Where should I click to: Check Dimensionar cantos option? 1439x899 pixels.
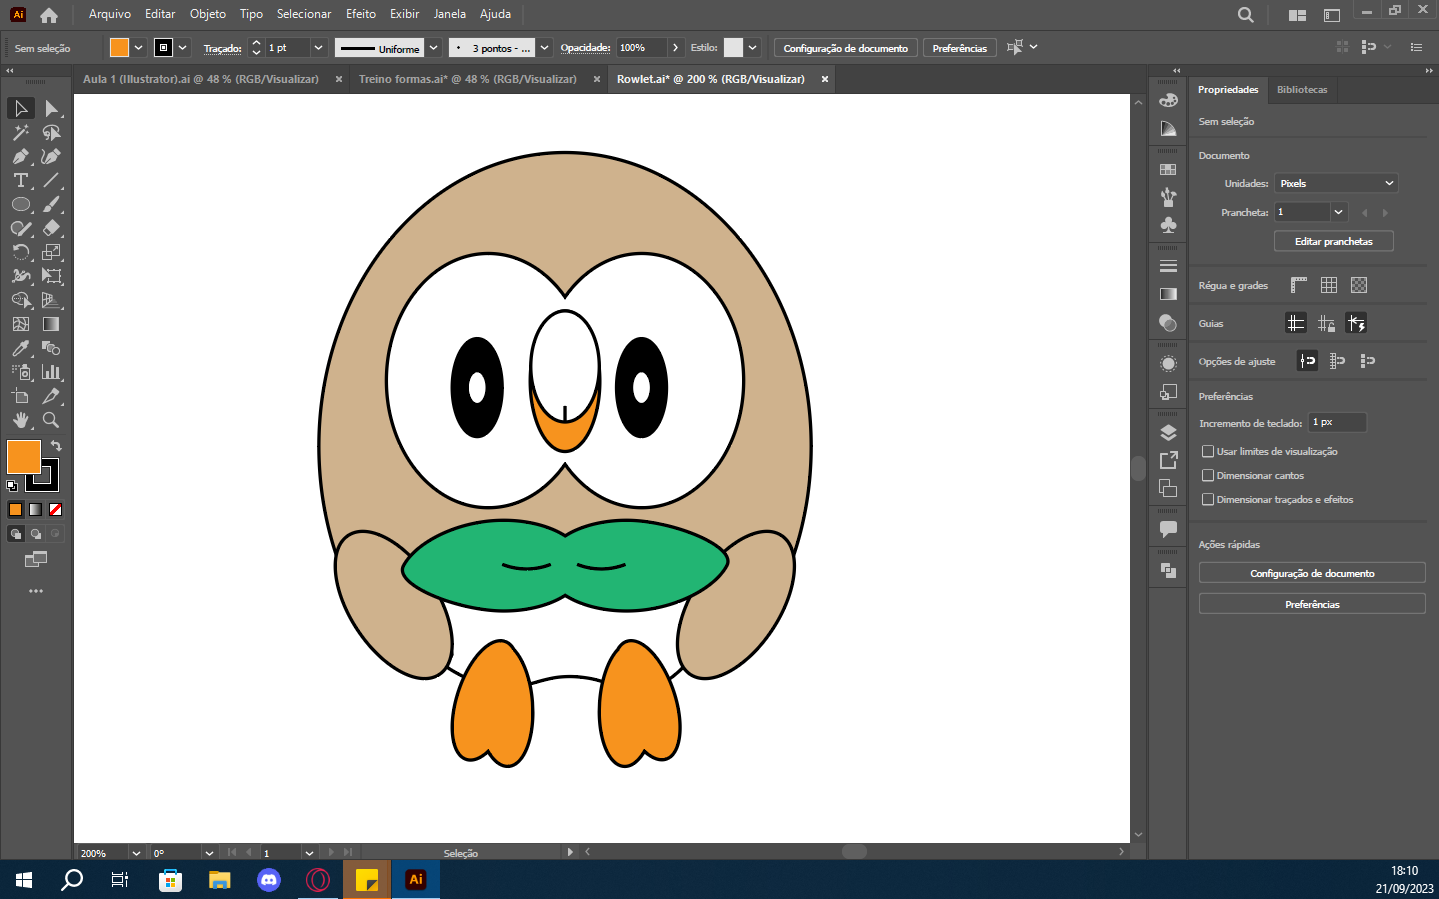pos(1208,475)
